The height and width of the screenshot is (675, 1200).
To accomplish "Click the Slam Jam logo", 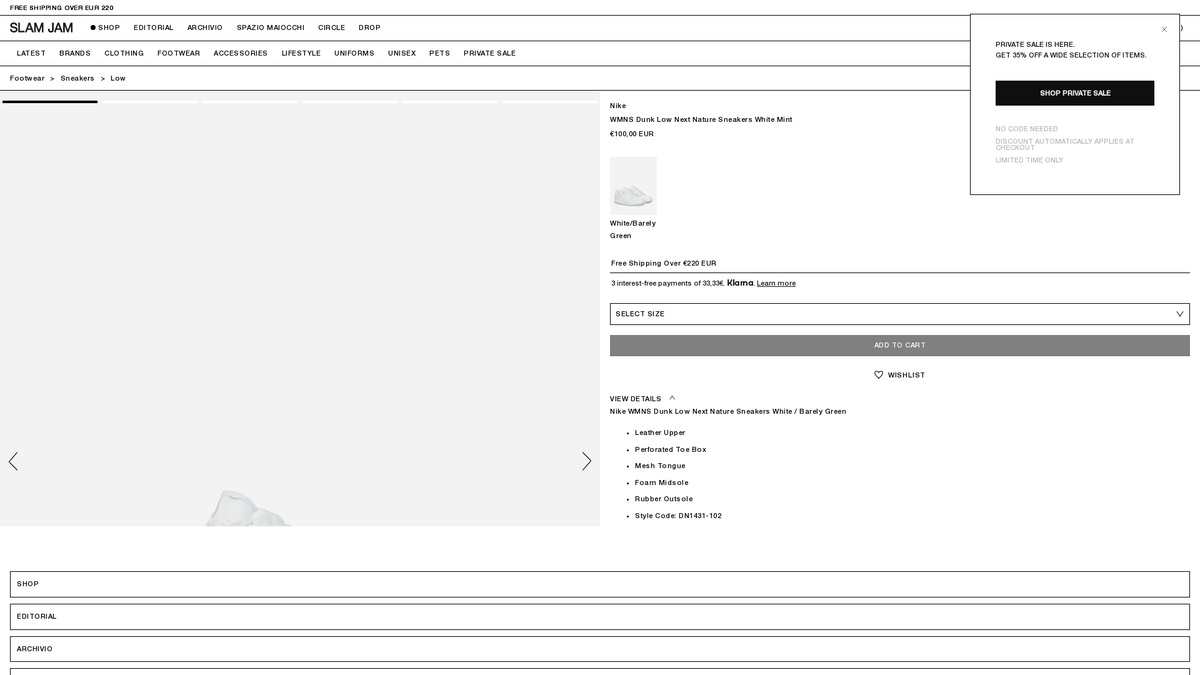I will tap(41, 28).
